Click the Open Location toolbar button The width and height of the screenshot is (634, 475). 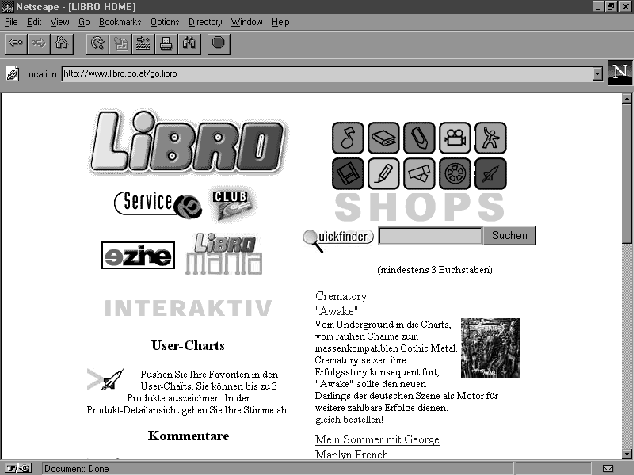tap(143, 44)
